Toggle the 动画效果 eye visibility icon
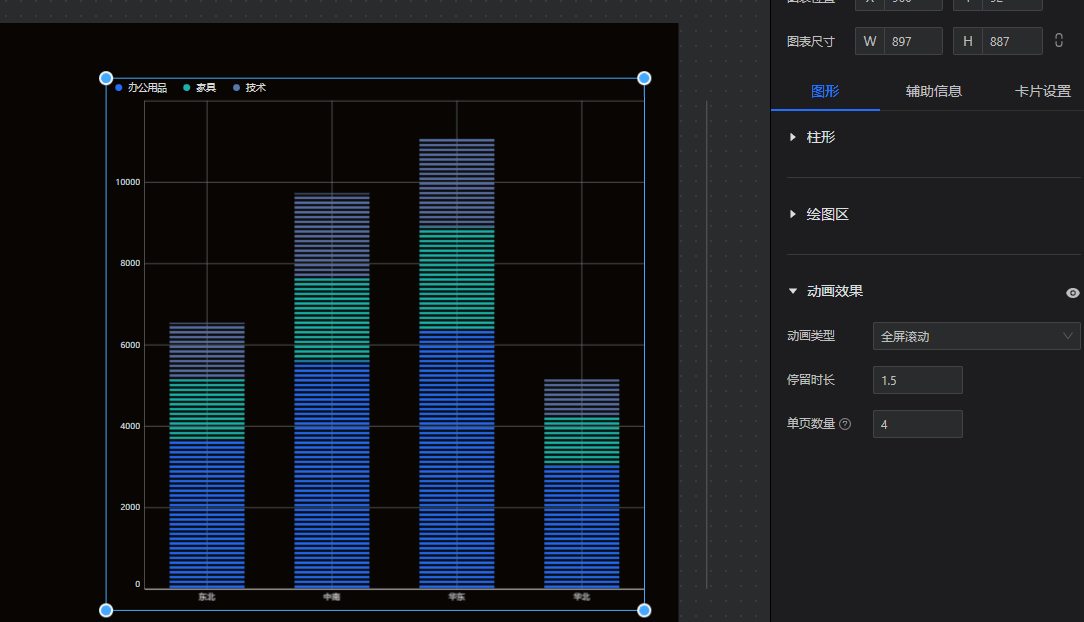This screenshot has height=622, width=1084. pos(1073,293)
